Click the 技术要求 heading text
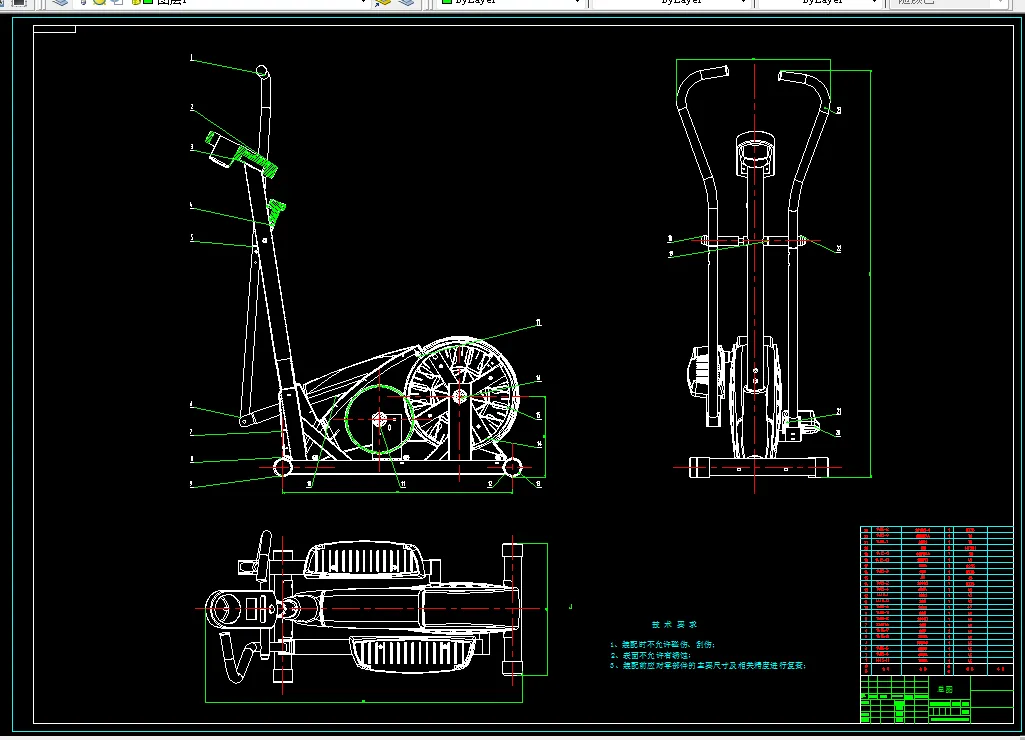The image size is (1025, 740). point(673,623)
